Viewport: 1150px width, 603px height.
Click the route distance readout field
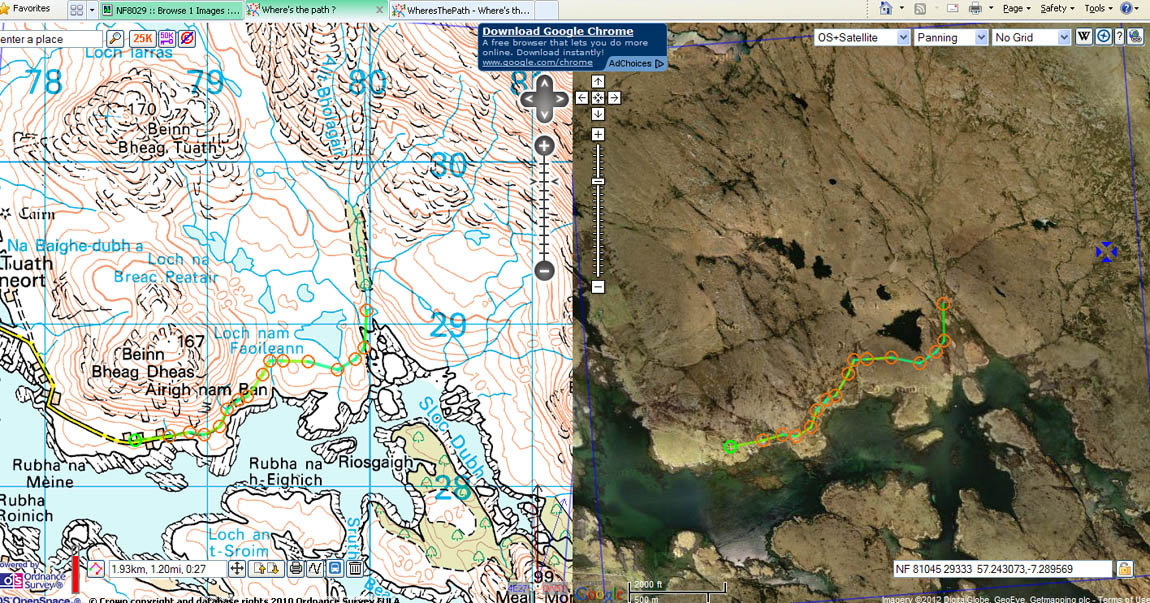pos(168,569)
